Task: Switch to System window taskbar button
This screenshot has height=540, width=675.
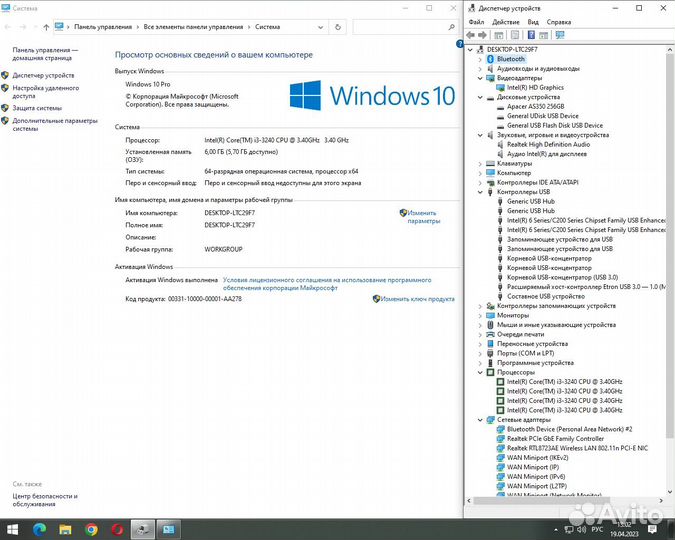Action: [x=169, y=529]
